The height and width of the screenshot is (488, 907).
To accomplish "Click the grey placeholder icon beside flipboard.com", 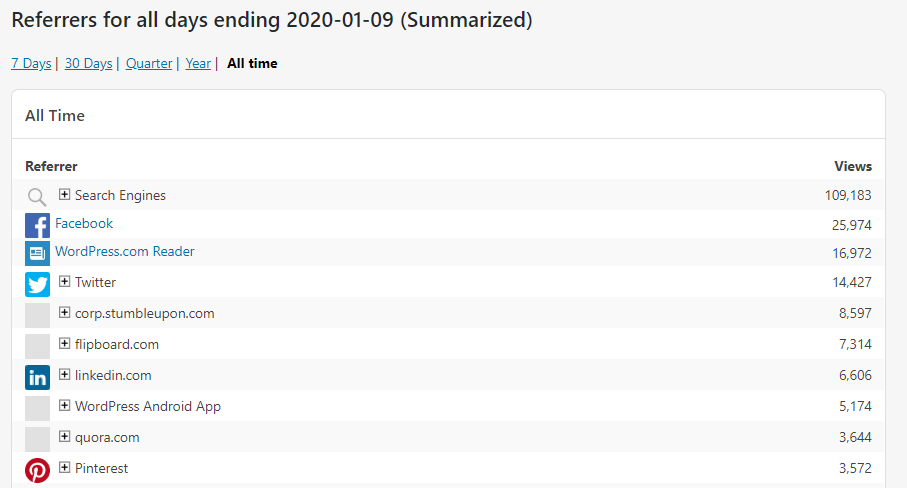I will coord(38,346).
